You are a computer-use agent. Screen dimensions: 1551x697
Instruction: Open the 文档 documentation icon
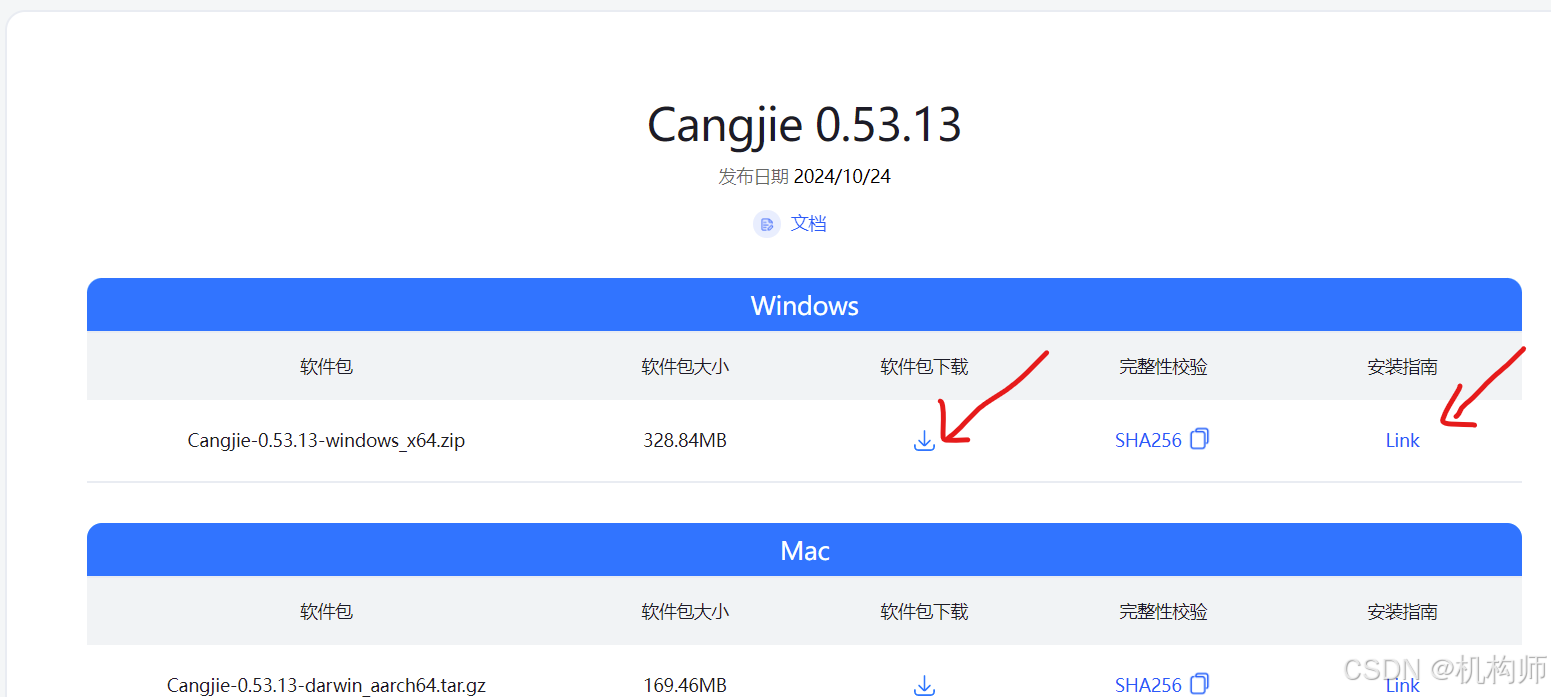[x=767, y=223]
